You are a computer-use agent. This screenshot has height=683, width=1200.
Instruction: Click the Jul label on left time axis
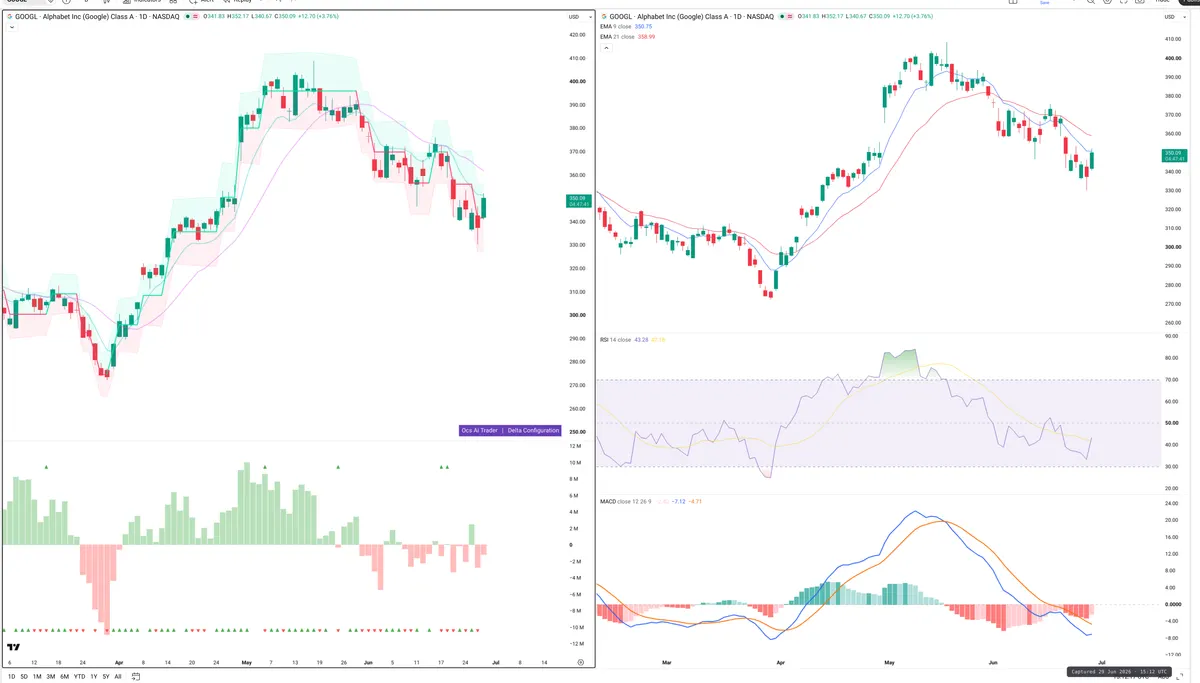click(496, 663)
